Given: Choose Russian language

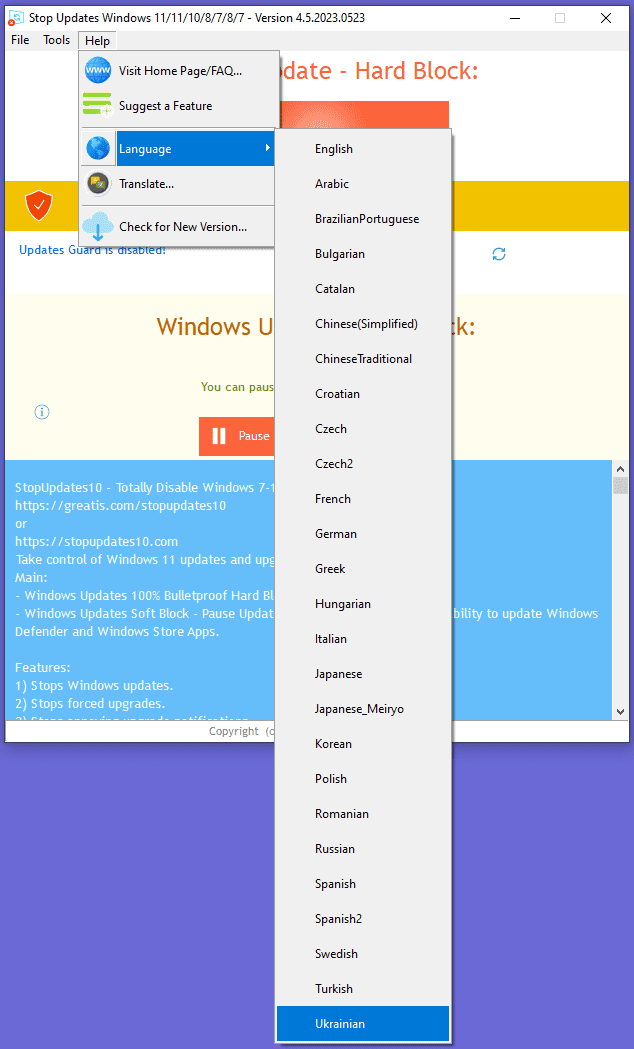Looking at the screenshot, I should [x=363, y=849].
